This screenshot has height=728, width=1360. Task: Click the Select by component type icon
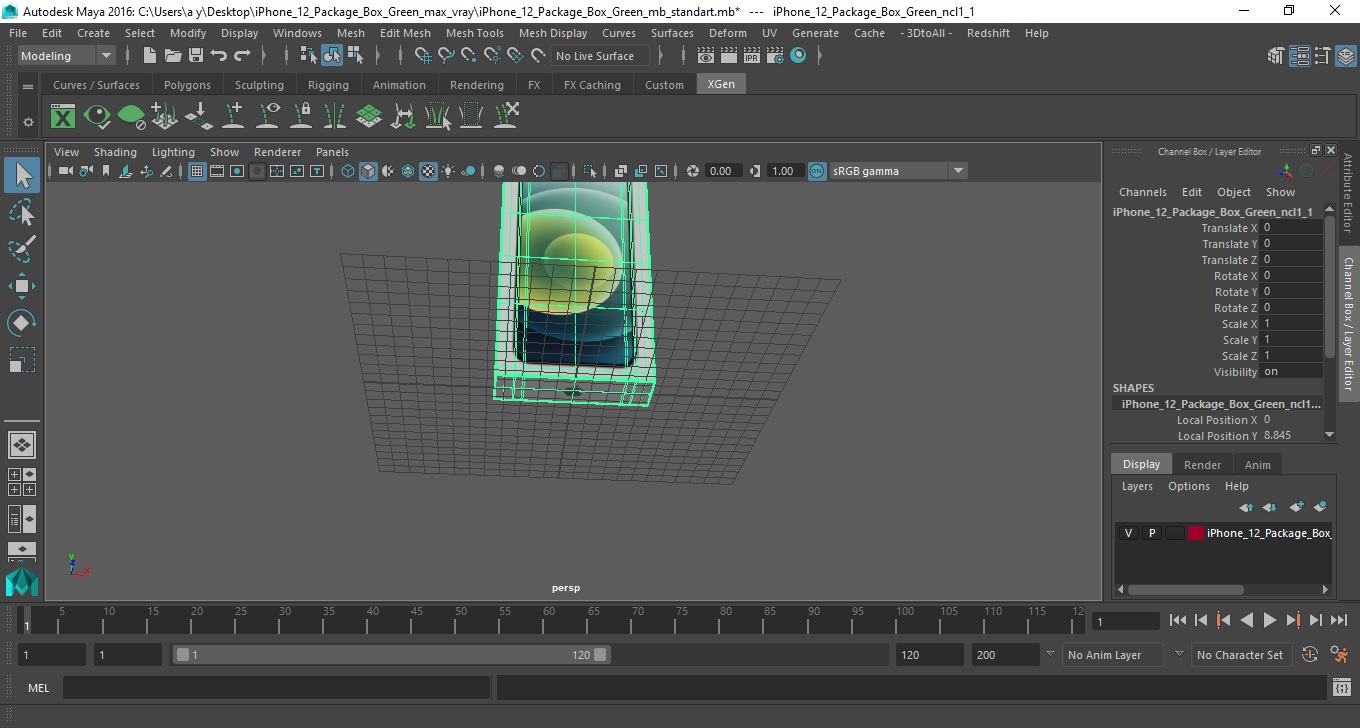click(355, 56)
